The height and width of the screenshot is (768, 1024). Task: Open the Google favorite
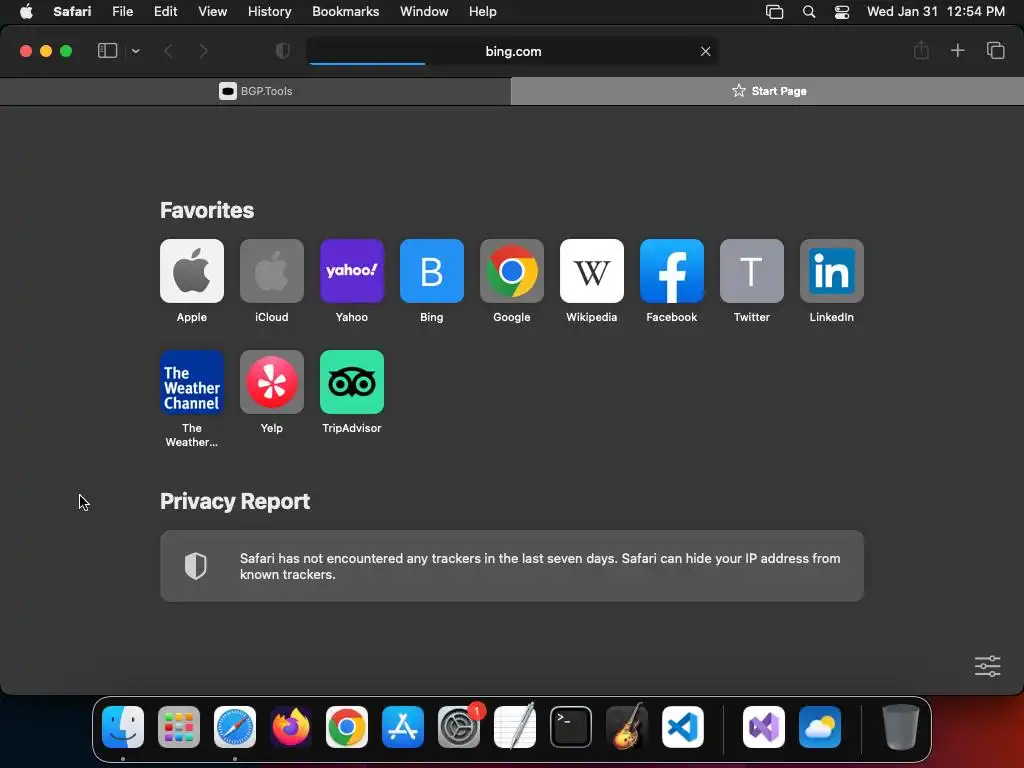tap(511, 271)
